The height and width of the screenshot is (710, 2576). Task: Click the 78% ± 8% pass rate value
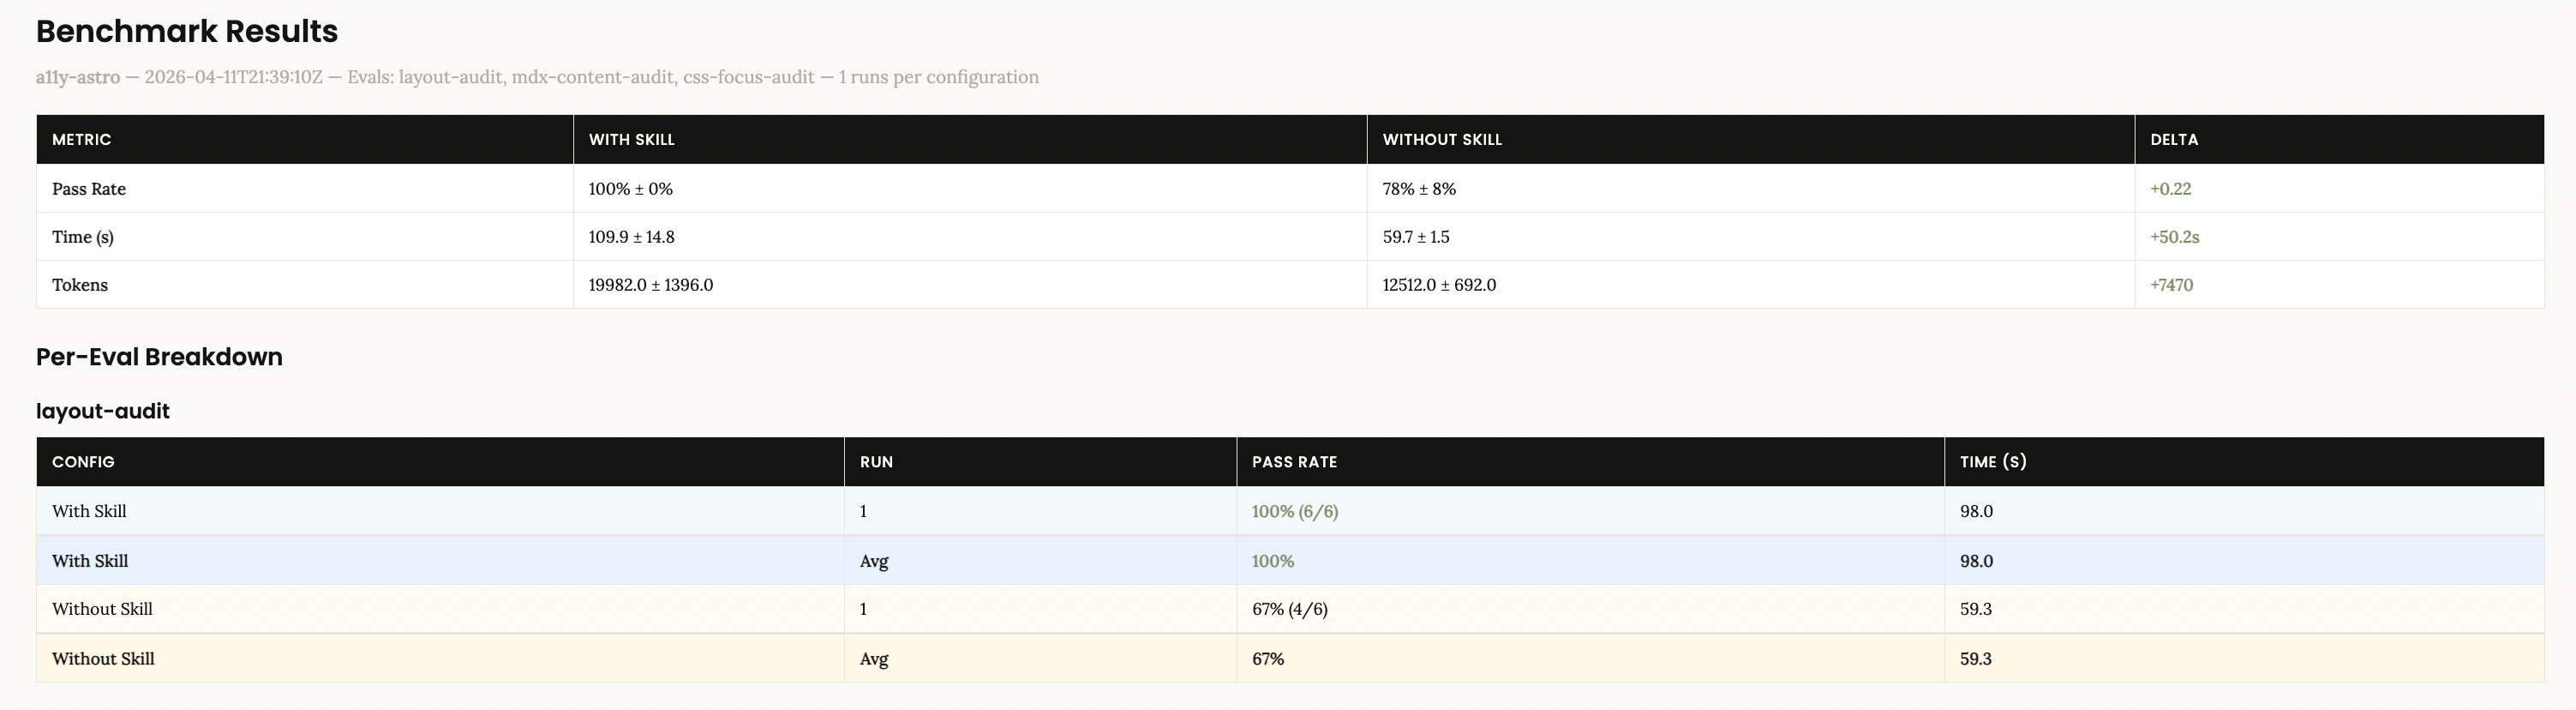tap(1419, 188)
